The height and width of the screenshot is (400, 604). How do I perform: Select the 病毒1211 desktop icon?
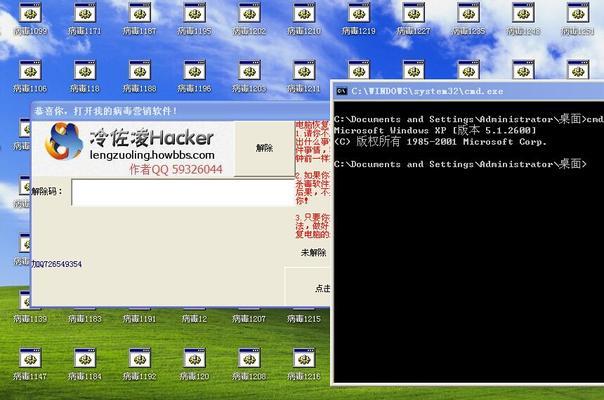click(304, 77)
